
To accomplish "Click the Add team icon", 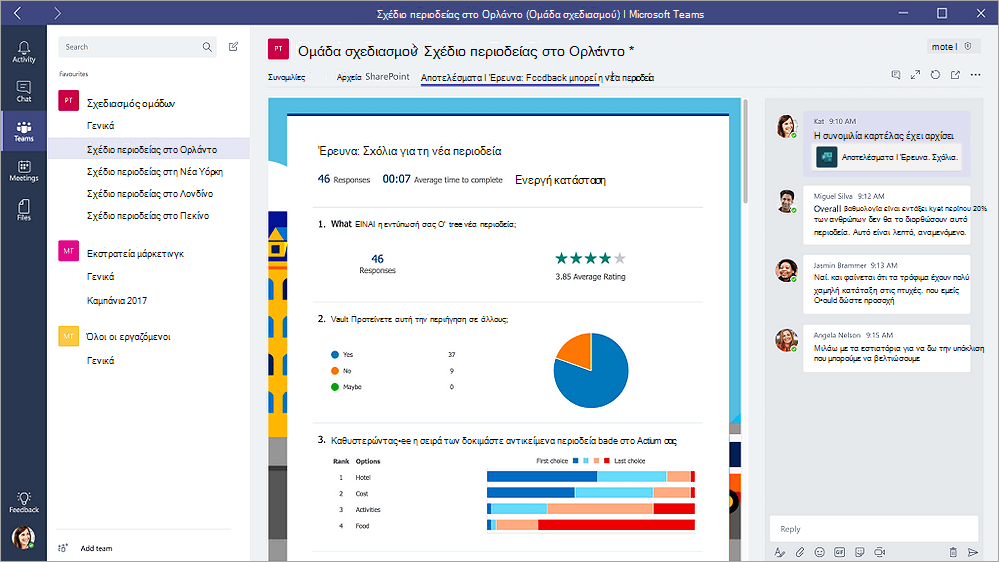I will click(62, 548).
